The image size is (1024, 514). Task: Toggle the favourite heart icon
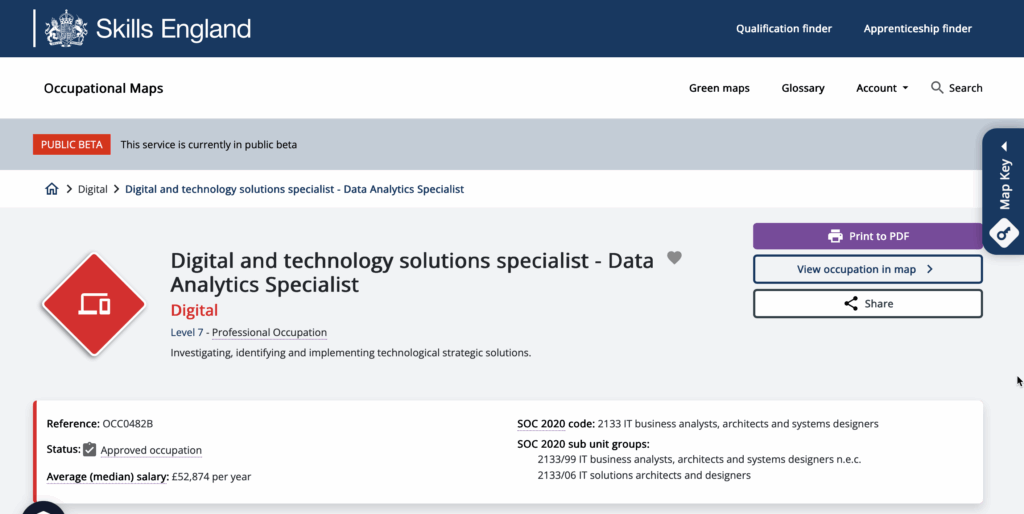[674, 258]
